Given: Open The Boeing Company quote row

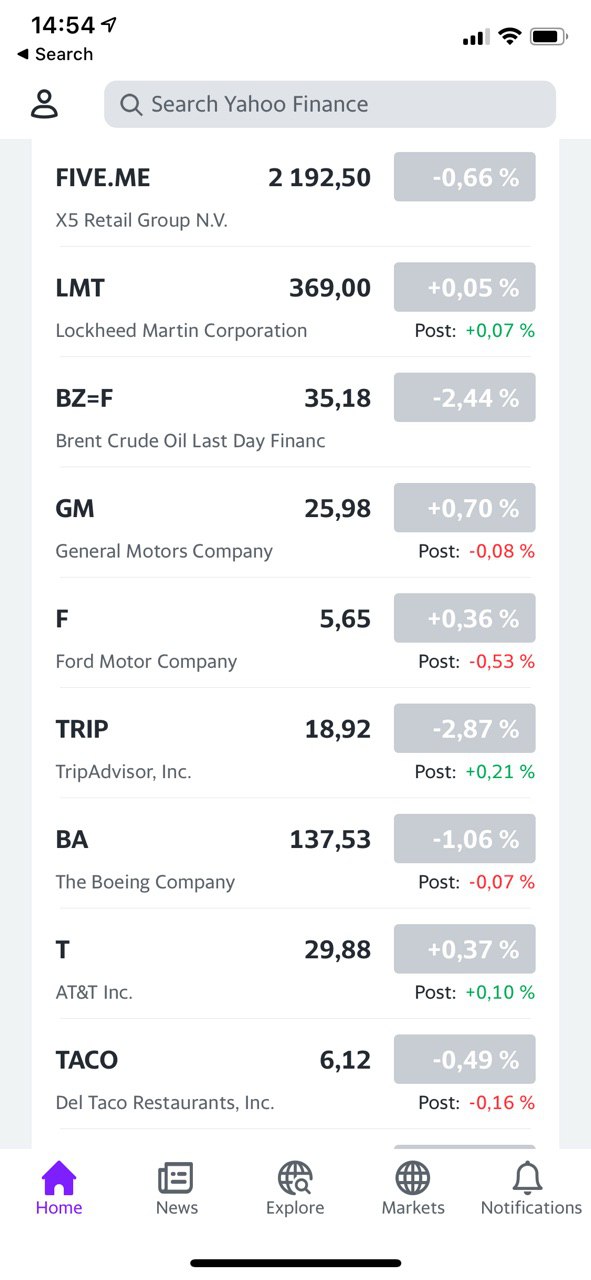Looking at the screenshot, I should click(x=295, y=859).
